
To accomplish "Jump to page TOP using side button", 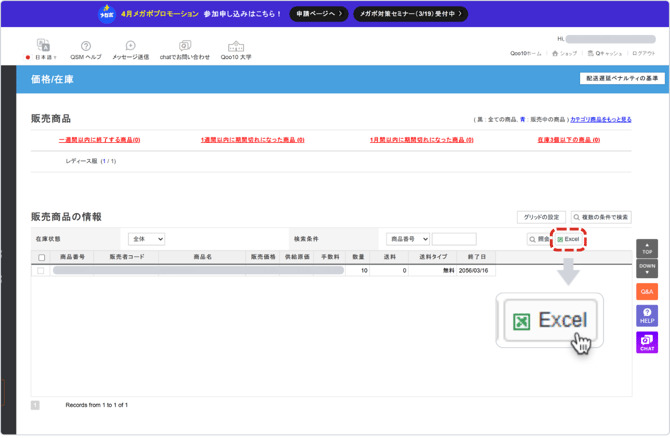I will click(647, 248).
